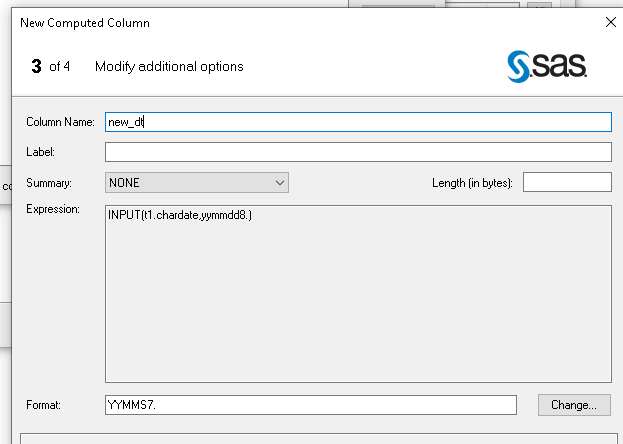Click the INPUT(t1.chardate,yymmdd8.) expression text
The image size is (623, 444).
[x=180, y=215]
